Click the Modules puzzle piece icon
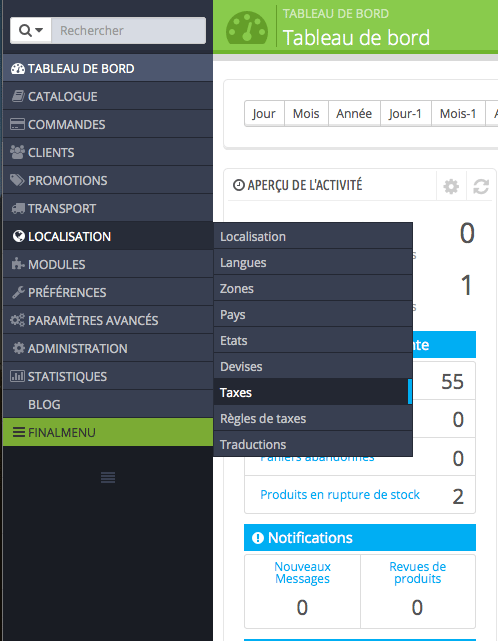Image resolution: width=498 pixels, height=641 pixels. 18,264
